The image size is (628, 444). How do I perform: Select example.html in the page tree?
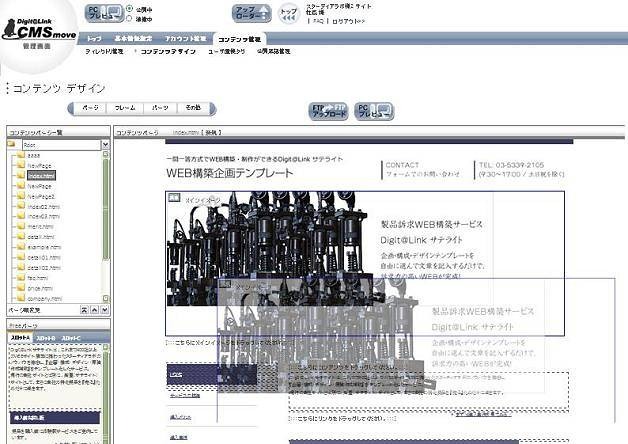(x=44, y=247)
